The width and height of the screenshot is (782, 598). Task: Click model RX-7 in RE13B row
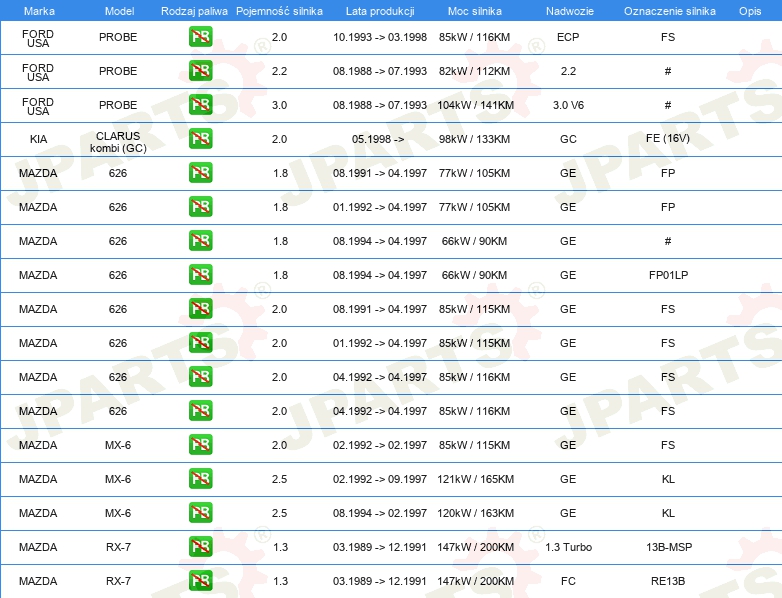pyautogui.click(x=118, y=581)
